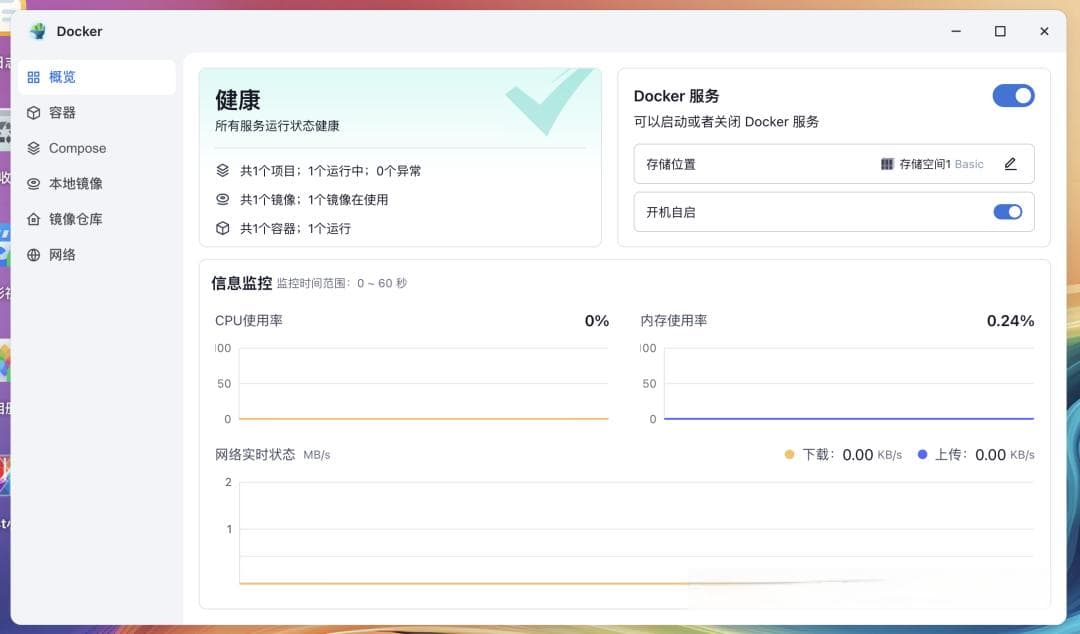Click the Docker whale logo icon
Image resolution: width=1080 pixels, height=634 pixels.
point(38,31)
